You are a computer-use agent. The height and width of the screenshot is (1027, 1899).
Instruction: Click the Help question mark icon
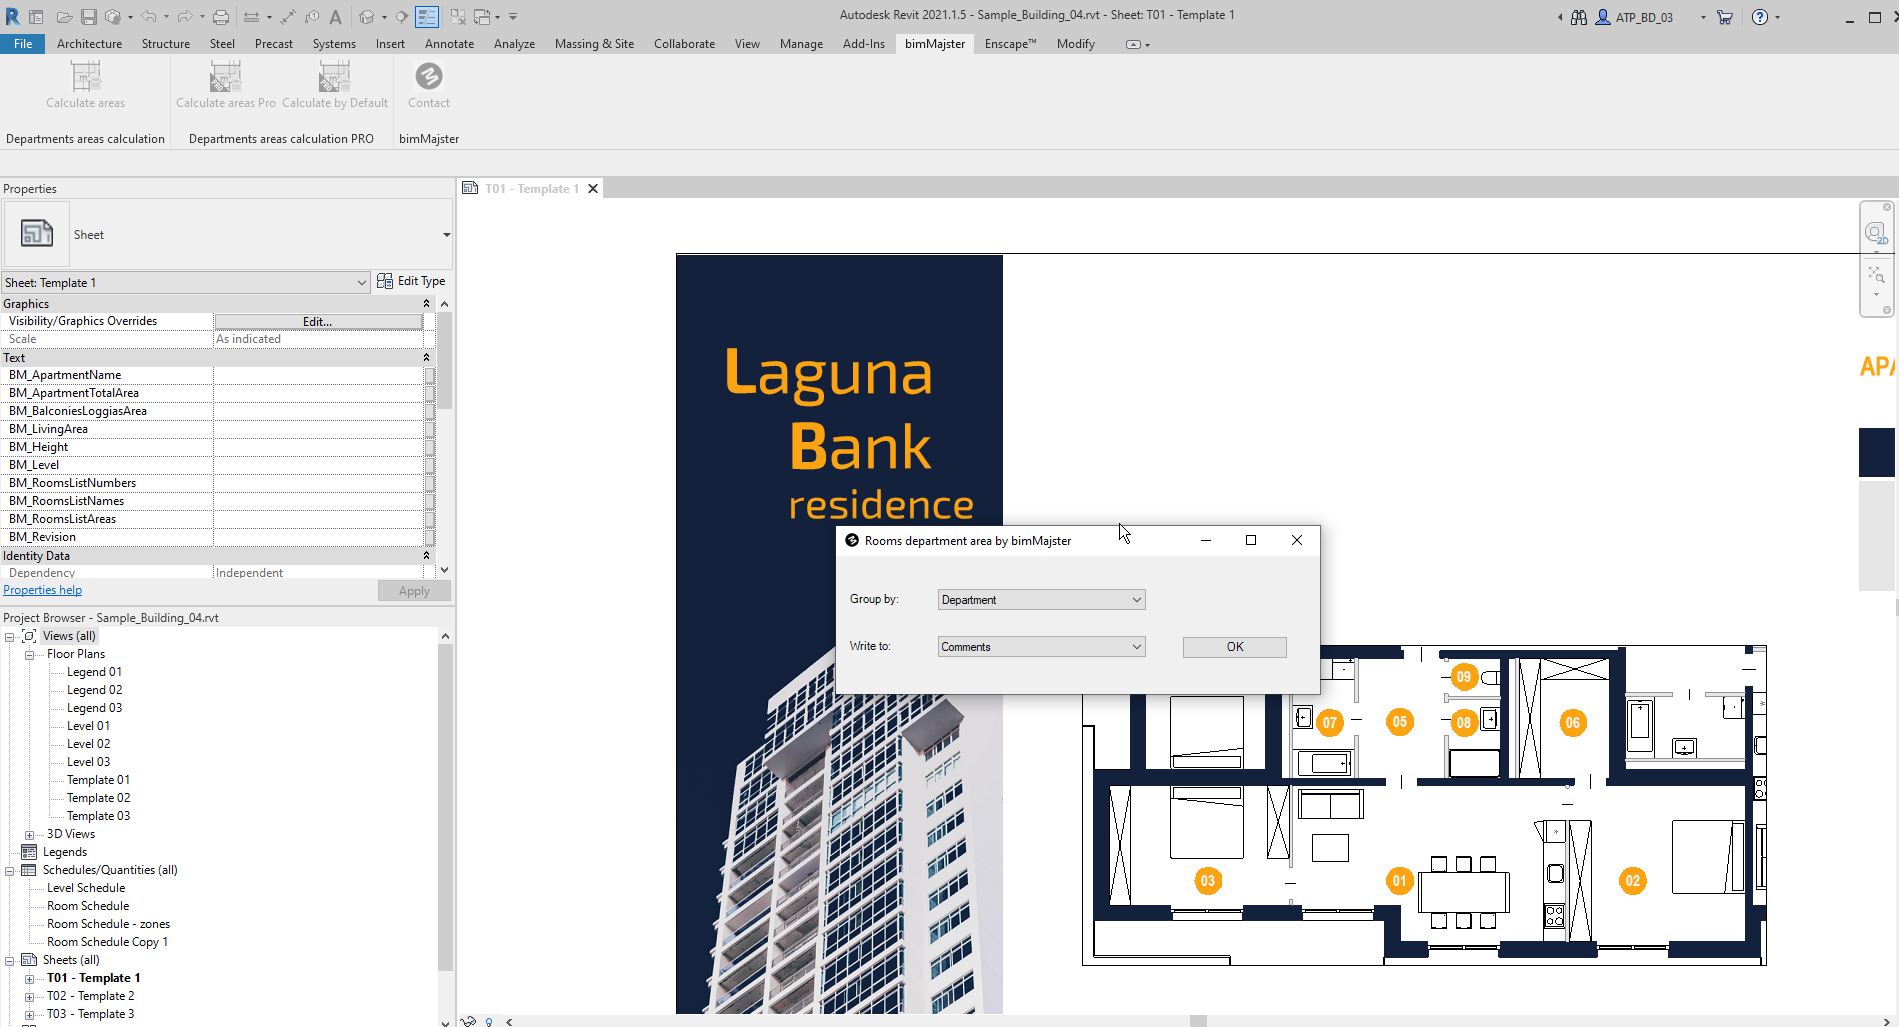pyautogui.click(x=1760, y=17)
